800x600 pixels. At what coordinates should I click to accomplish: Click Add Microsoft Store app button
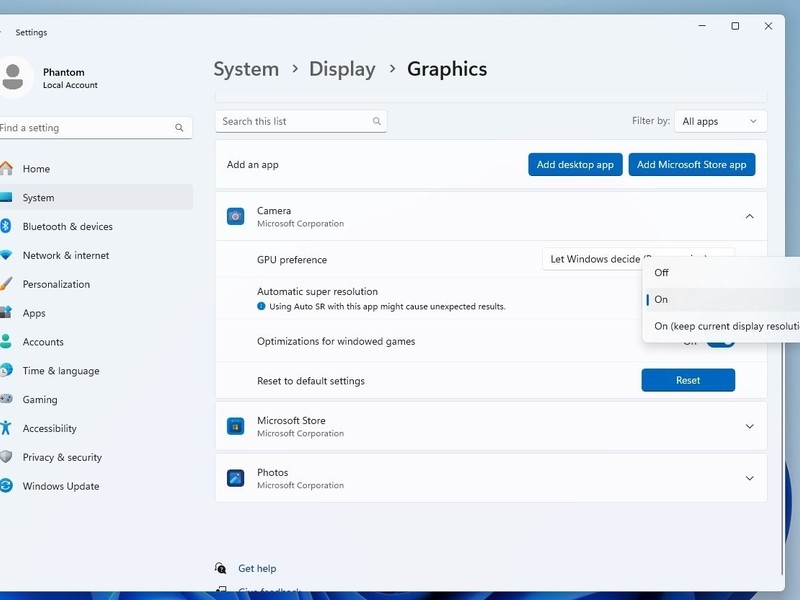pos(691,164)
